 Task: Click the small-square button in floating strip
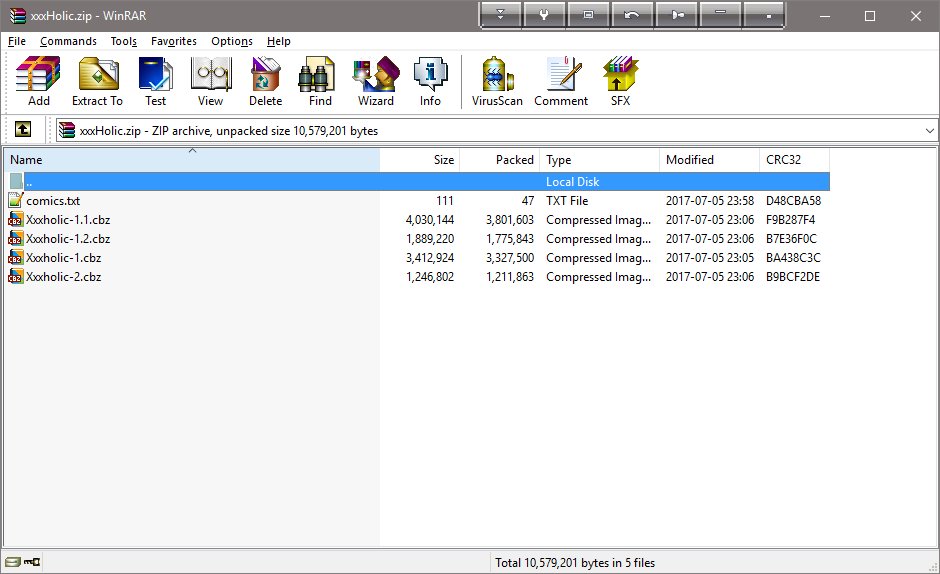764,15
